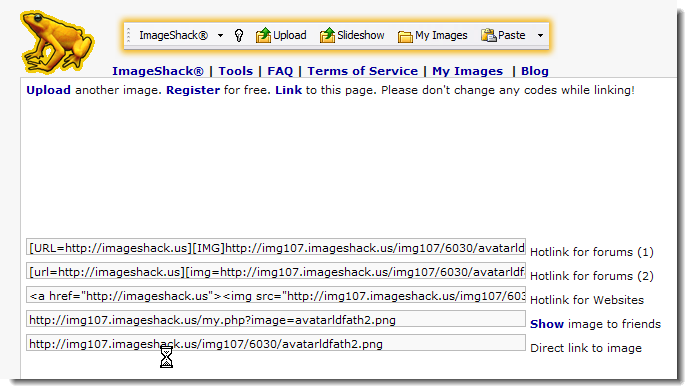Open Terms of Service link
The image size is (685, 387).
pyautogui.click(x=362, y=71)
